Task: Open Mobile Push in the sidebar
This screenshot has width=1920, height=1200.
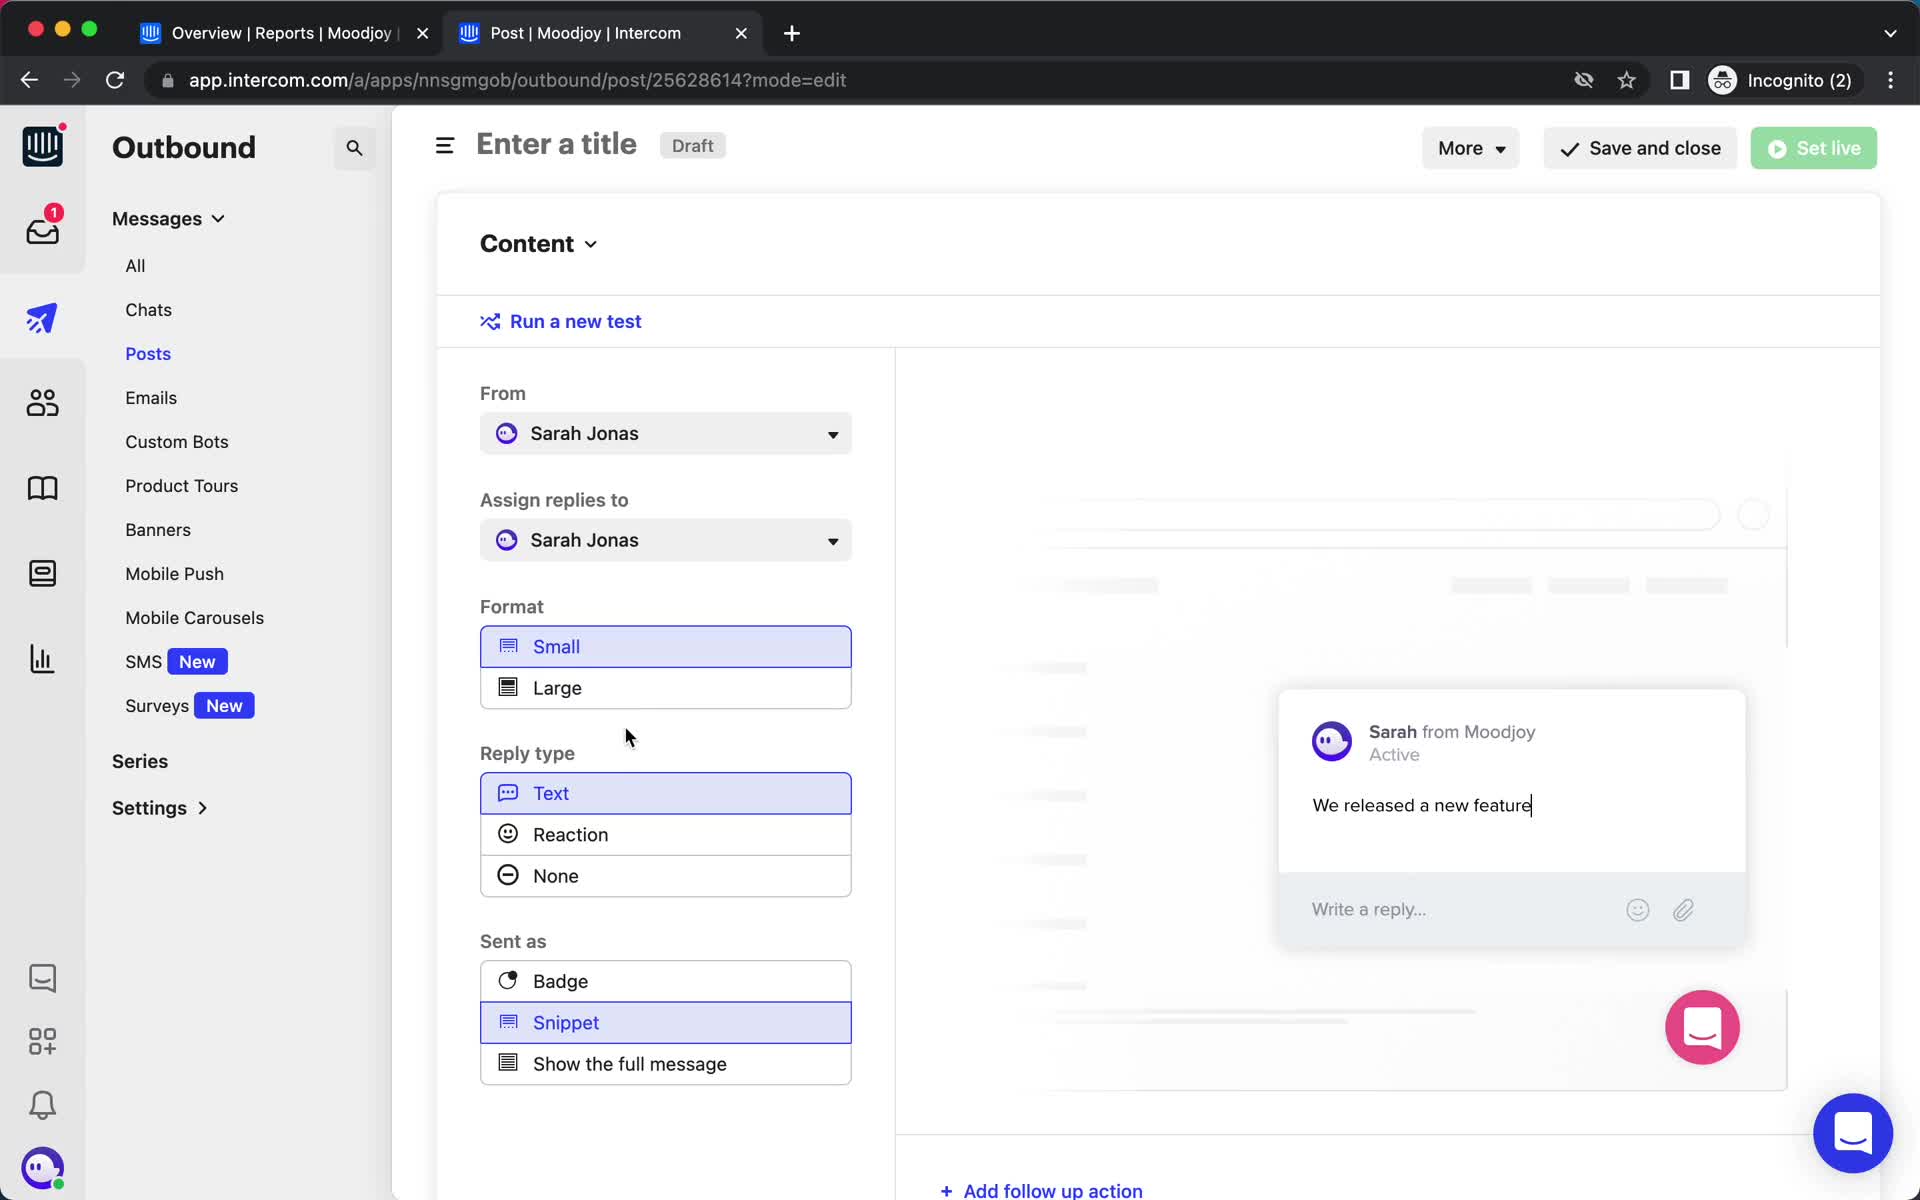Action: pos(175,574)
